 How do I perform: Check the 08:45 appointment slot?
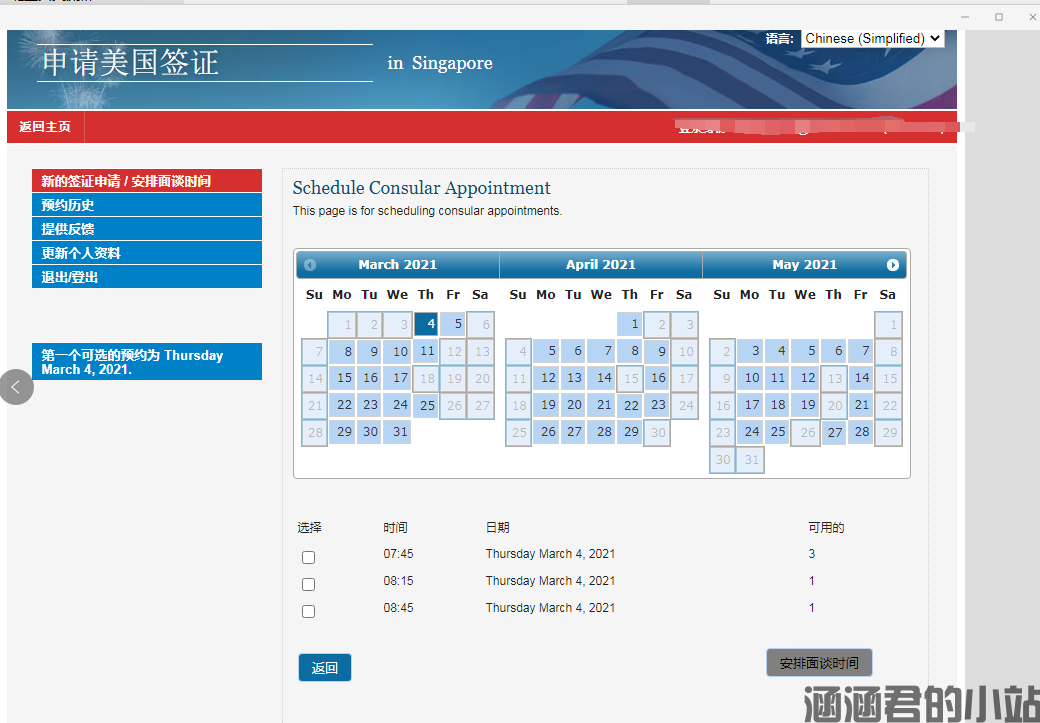tap(308, 611)
